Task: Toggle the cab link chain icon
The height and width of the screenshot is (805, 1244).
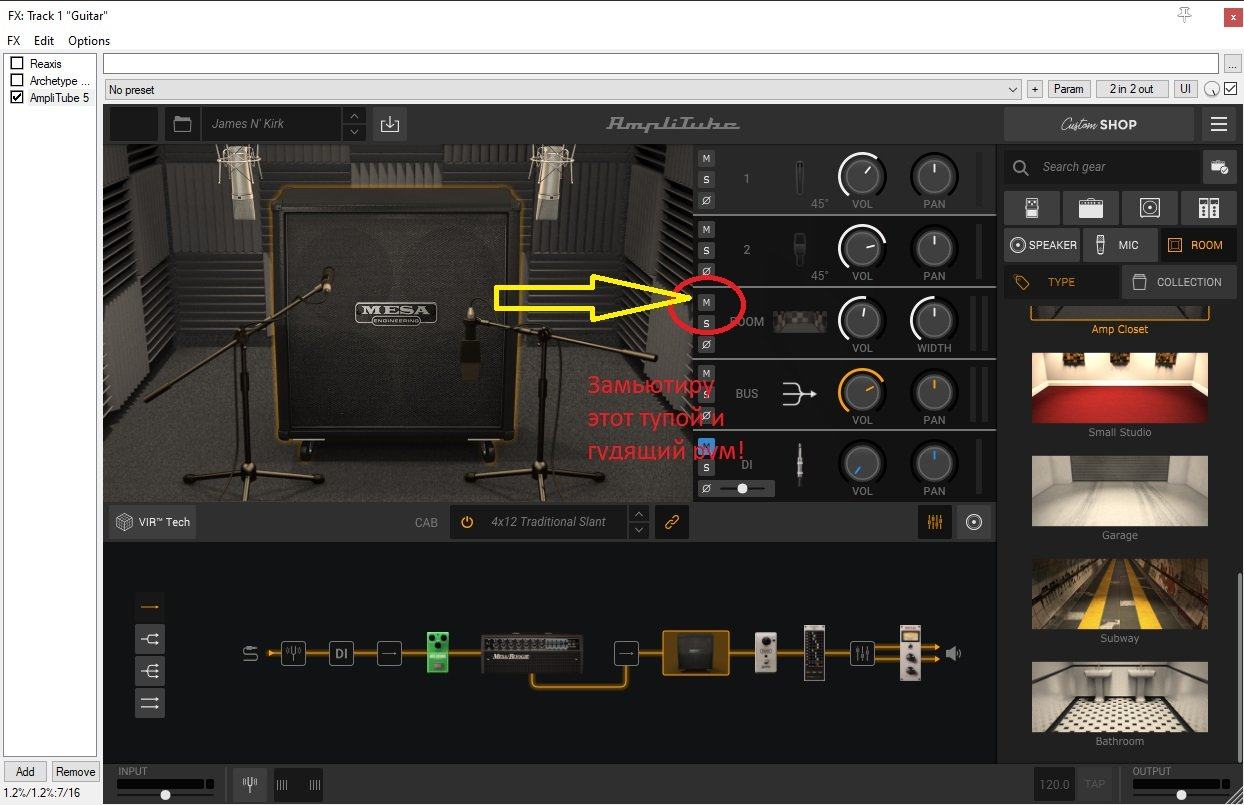Action: click(x=672, y=522)
